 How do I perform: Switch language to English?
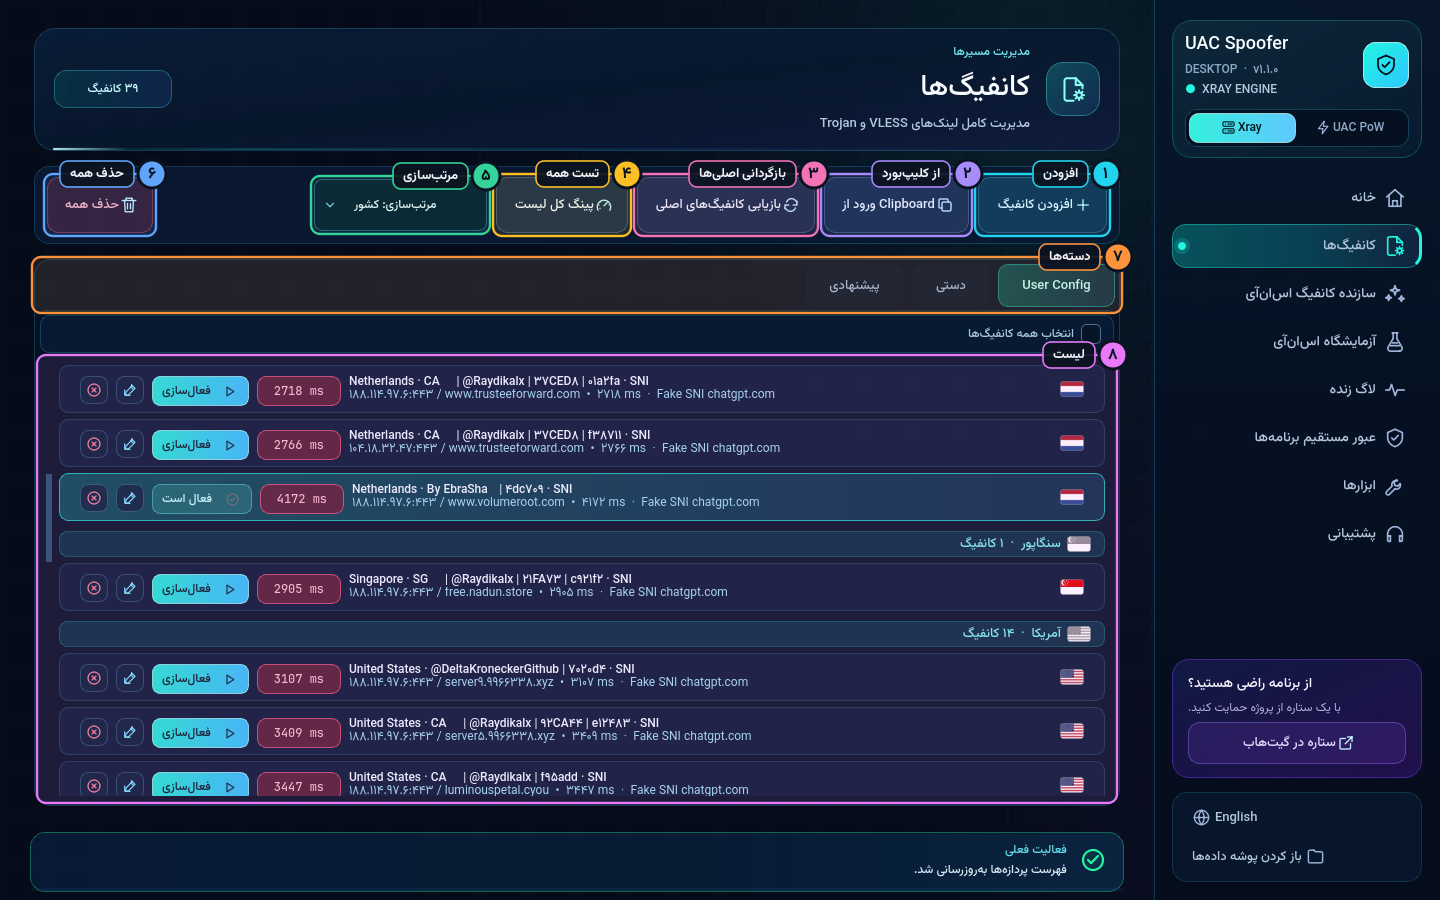pyautogui.click(x=1225, y=818)
